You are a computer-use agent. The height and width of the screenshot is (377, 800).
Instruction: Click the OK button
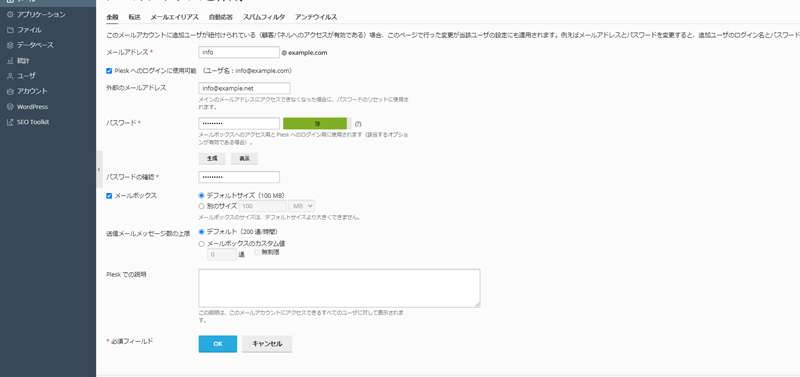click(218, 344)
